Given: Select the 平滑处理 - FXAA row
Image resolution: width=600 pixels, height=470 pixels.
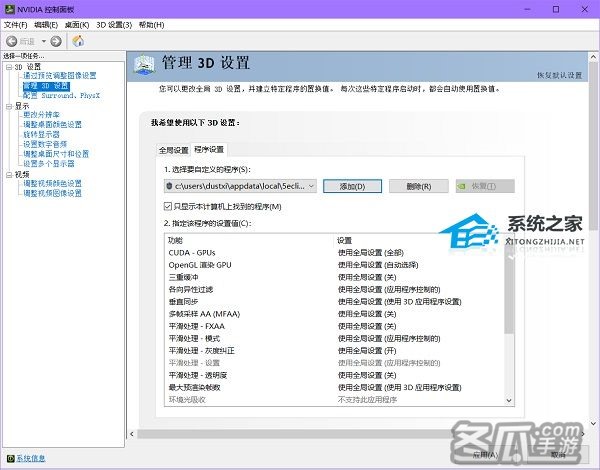Looking at the screenshot, I should 334,326.
